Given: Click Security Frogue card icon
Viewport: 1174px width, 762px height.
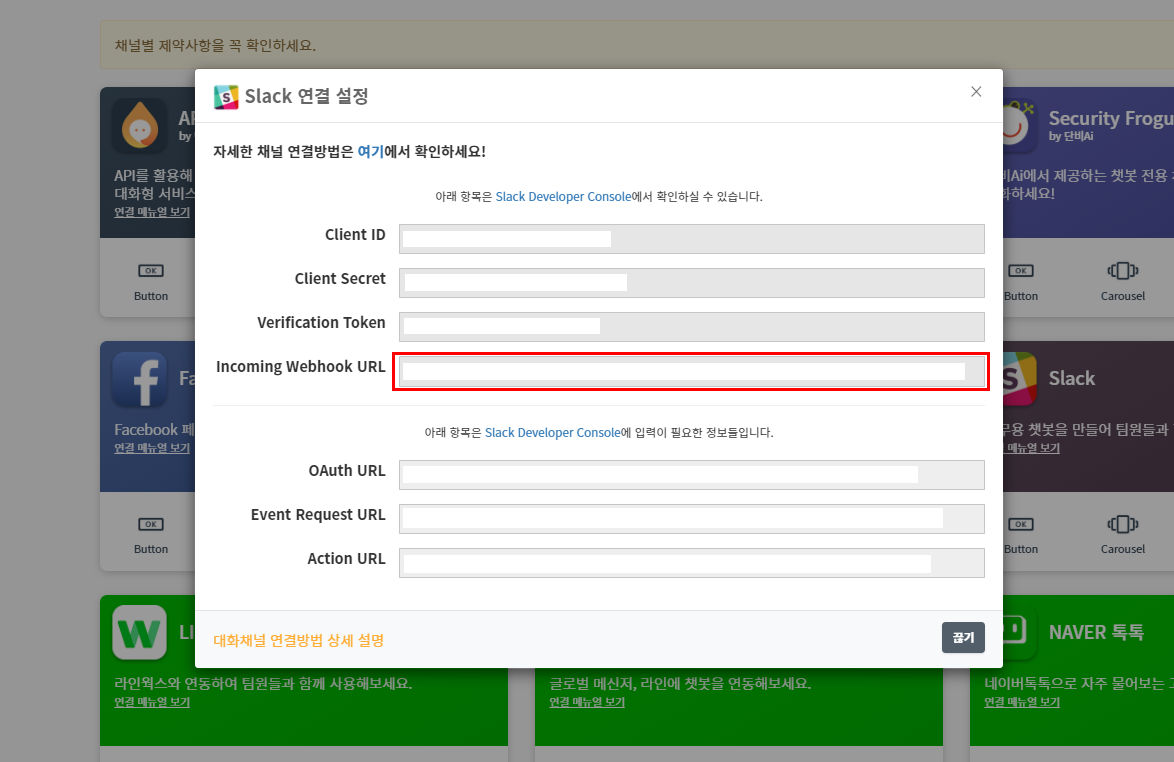Looking at the screenshot, I should pyautogui.click(x=1020, y=126).
